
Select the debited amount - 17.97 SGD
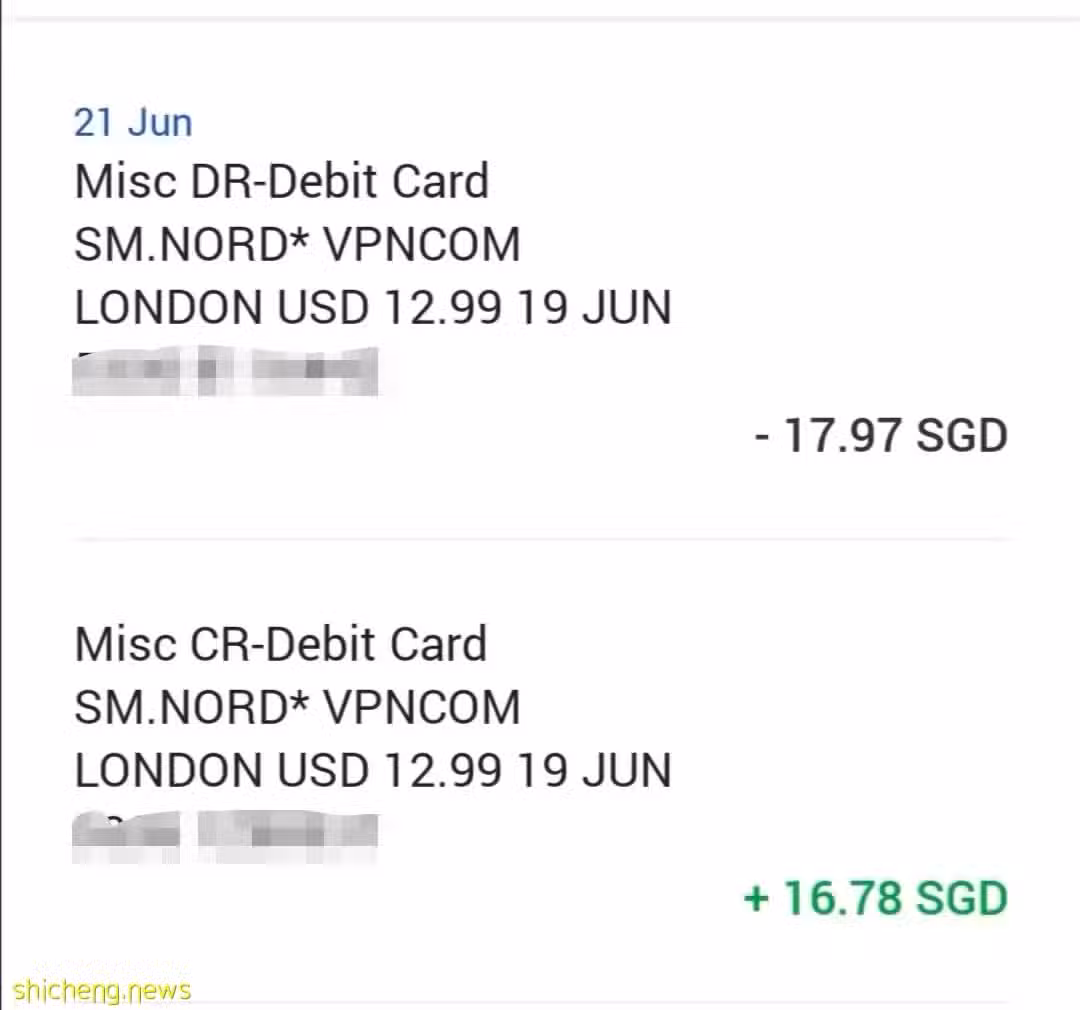tap(881, 435)
